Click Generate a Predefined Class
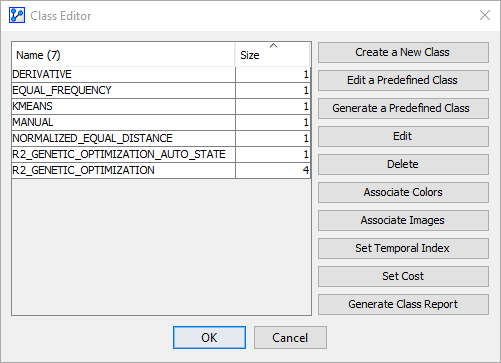501x363 pixels. point(403,108)
